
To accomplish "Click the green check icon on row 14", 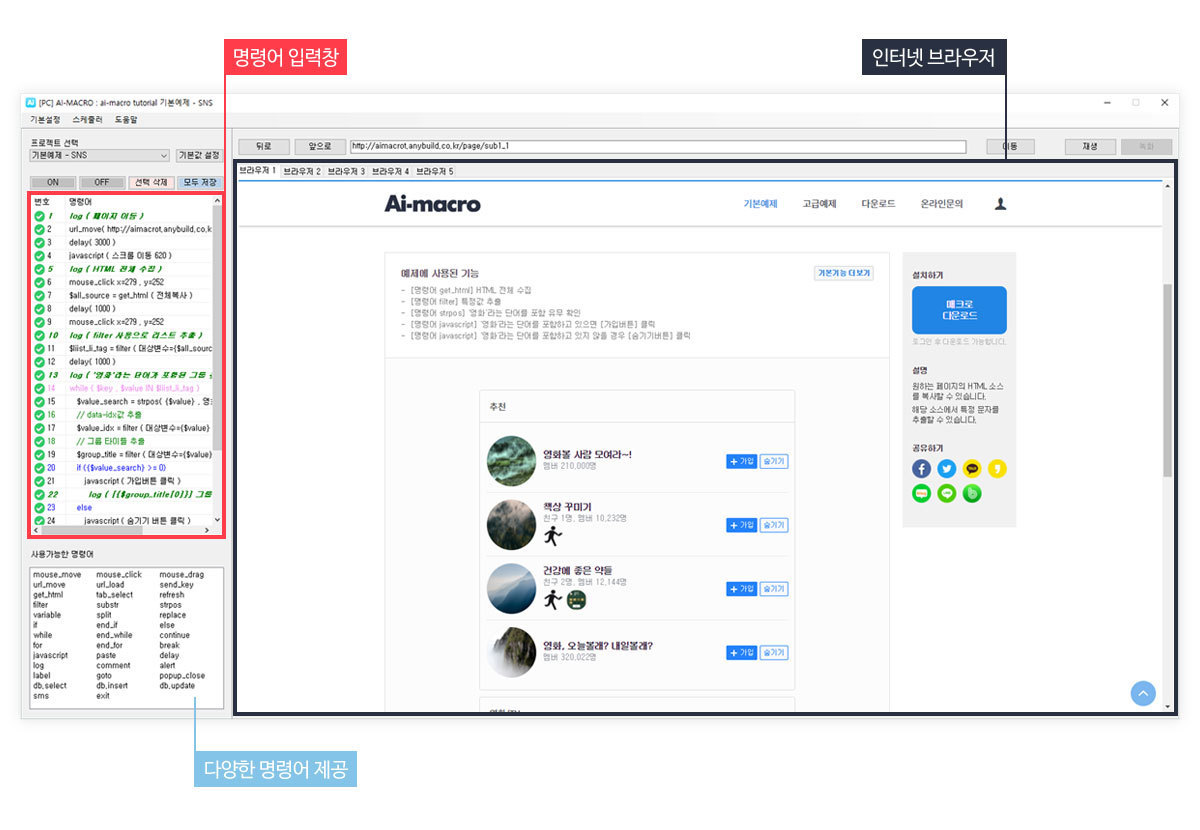I will coord(40,388).
